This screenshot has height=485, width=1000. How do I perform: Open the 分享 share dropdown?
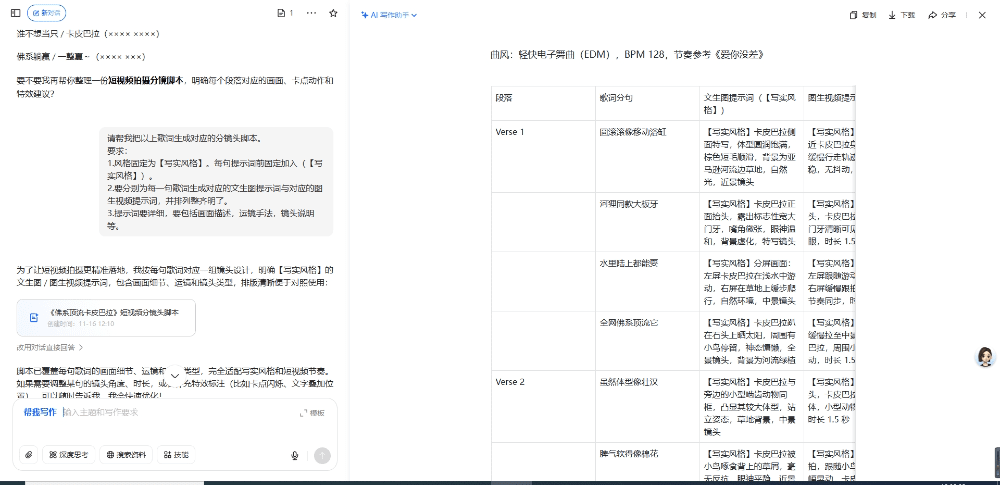pyautogui.click(x=942, y=15)
